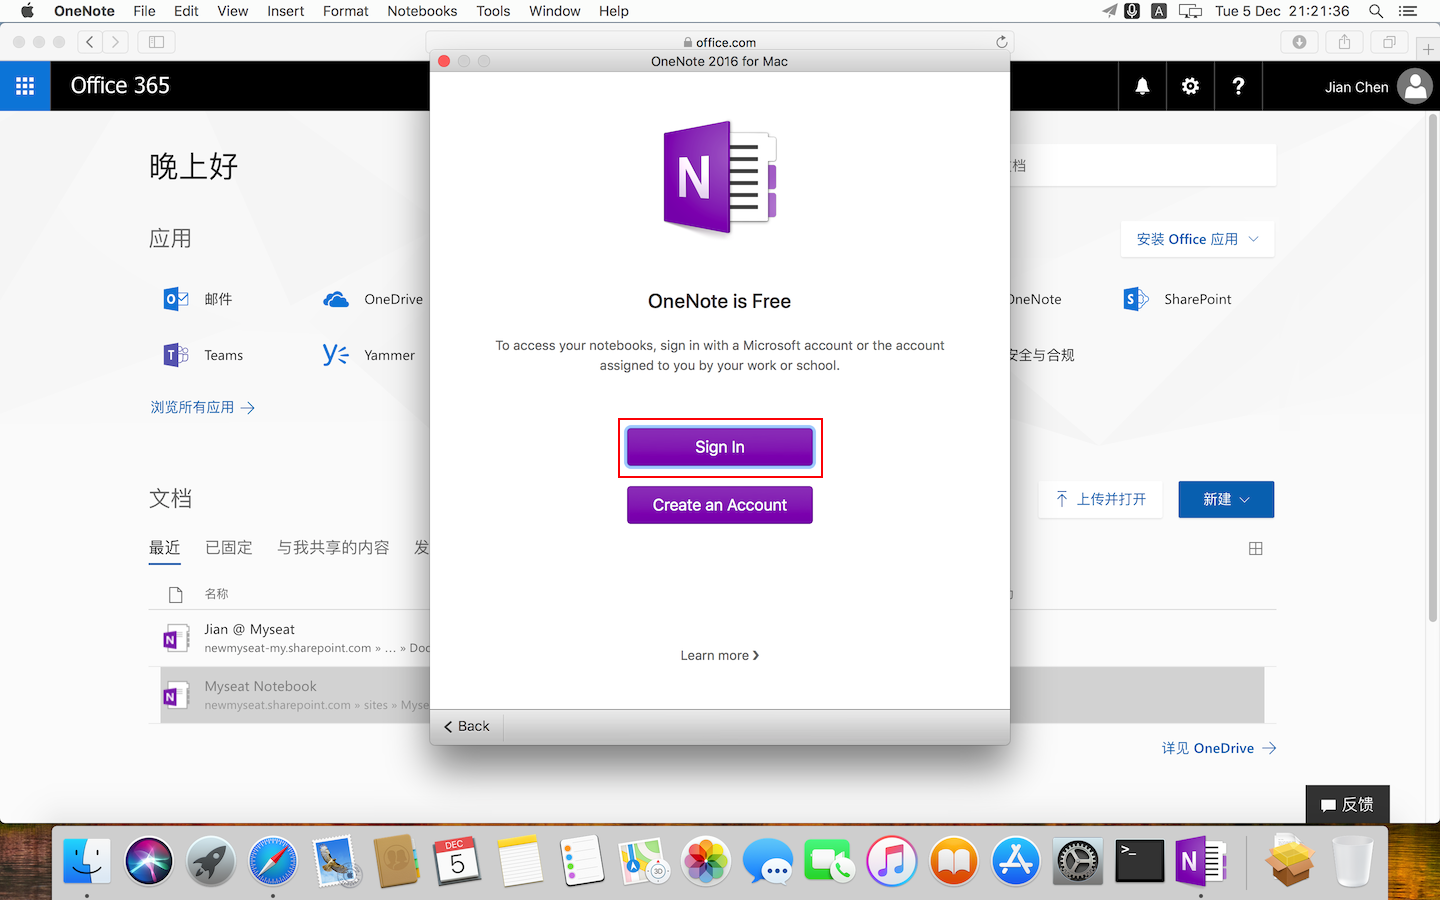Open the Yammer app tile
1440x900 pixels.
pyautogui.click(x=369, y=355)
